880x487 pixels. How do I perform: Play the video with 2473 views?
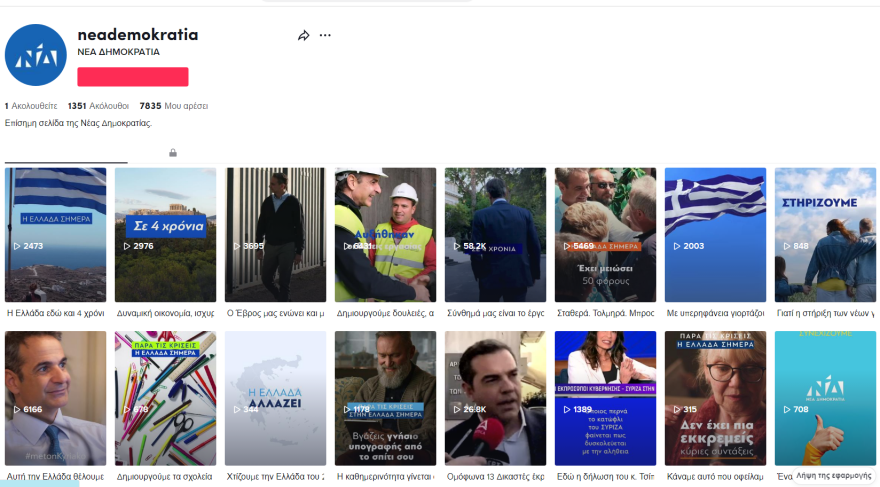pos(55,235)
